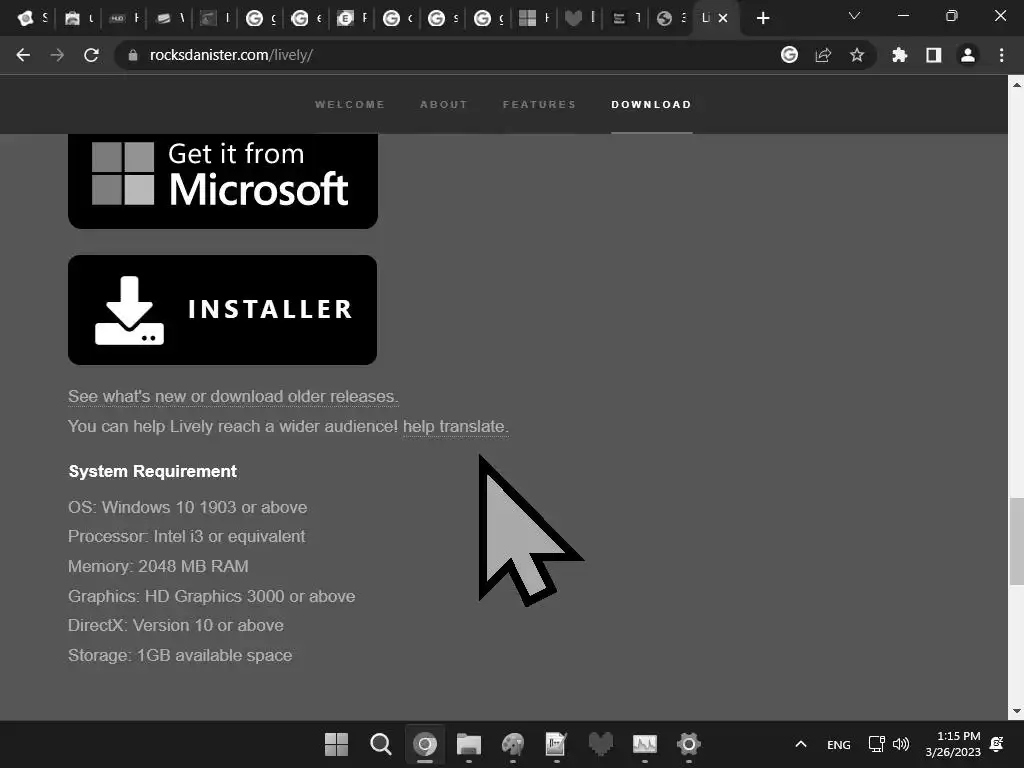
Task: Open the Windows Start menu
Action: (336, 744)
